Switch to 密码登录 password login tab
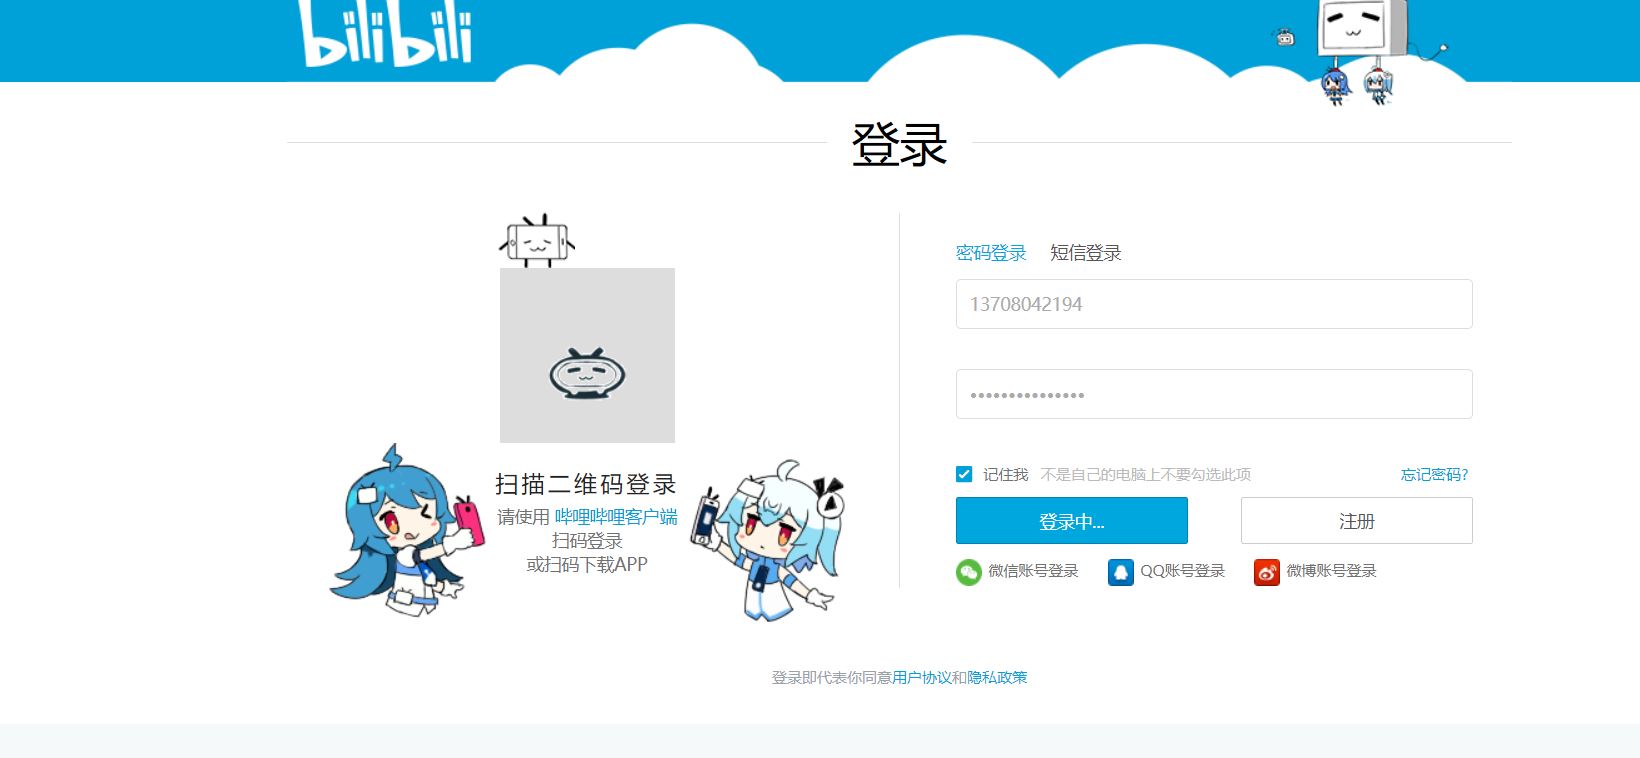 click(x=991, y=253)
